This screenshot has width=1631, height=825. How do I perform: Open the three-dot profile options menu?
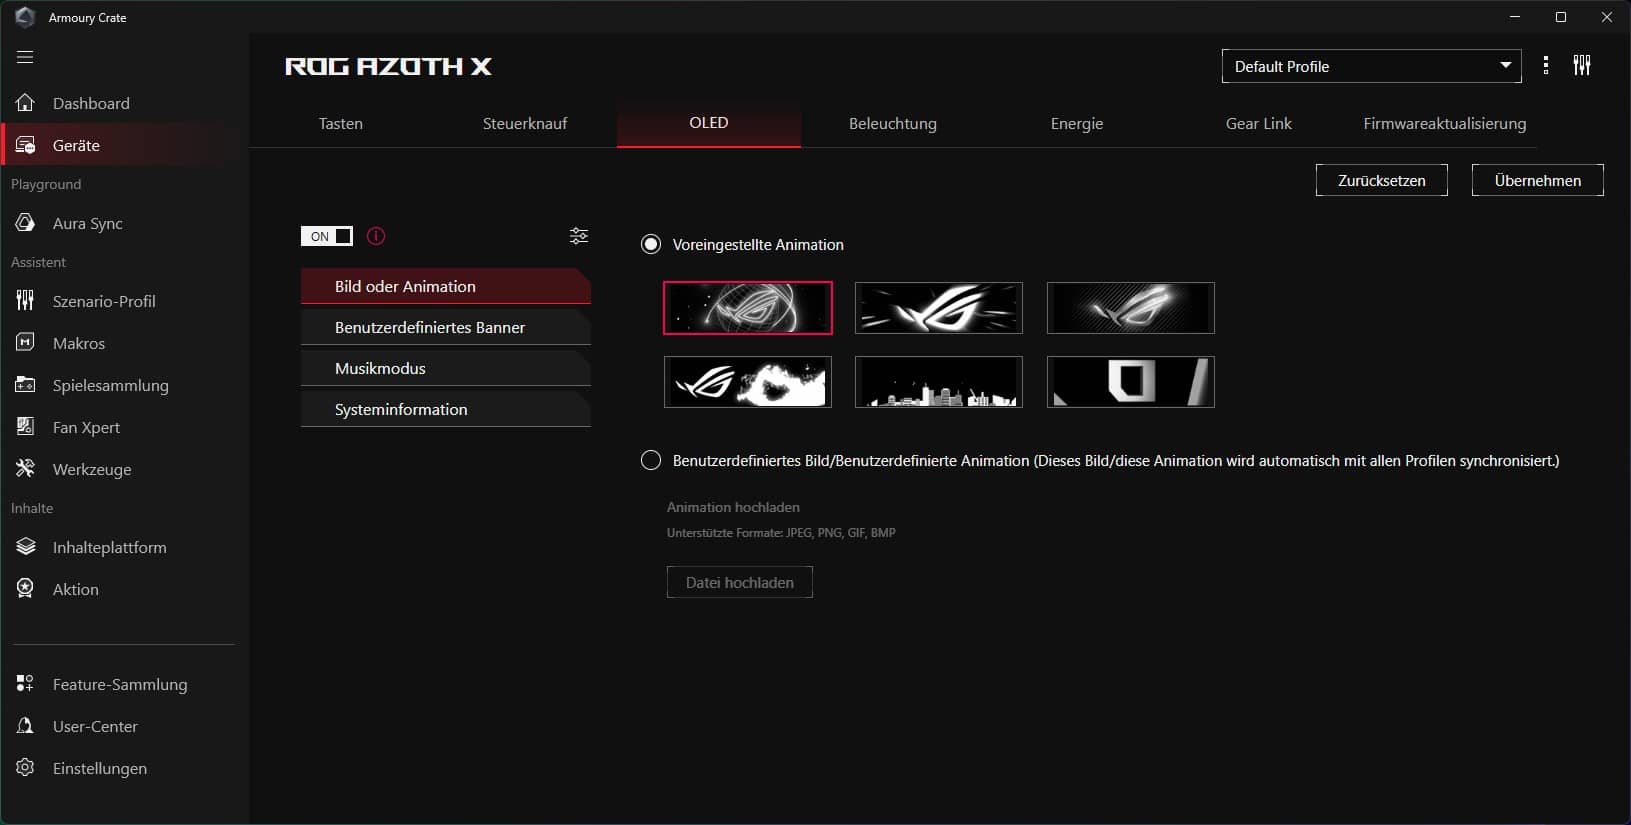(x=1546, y=66)
